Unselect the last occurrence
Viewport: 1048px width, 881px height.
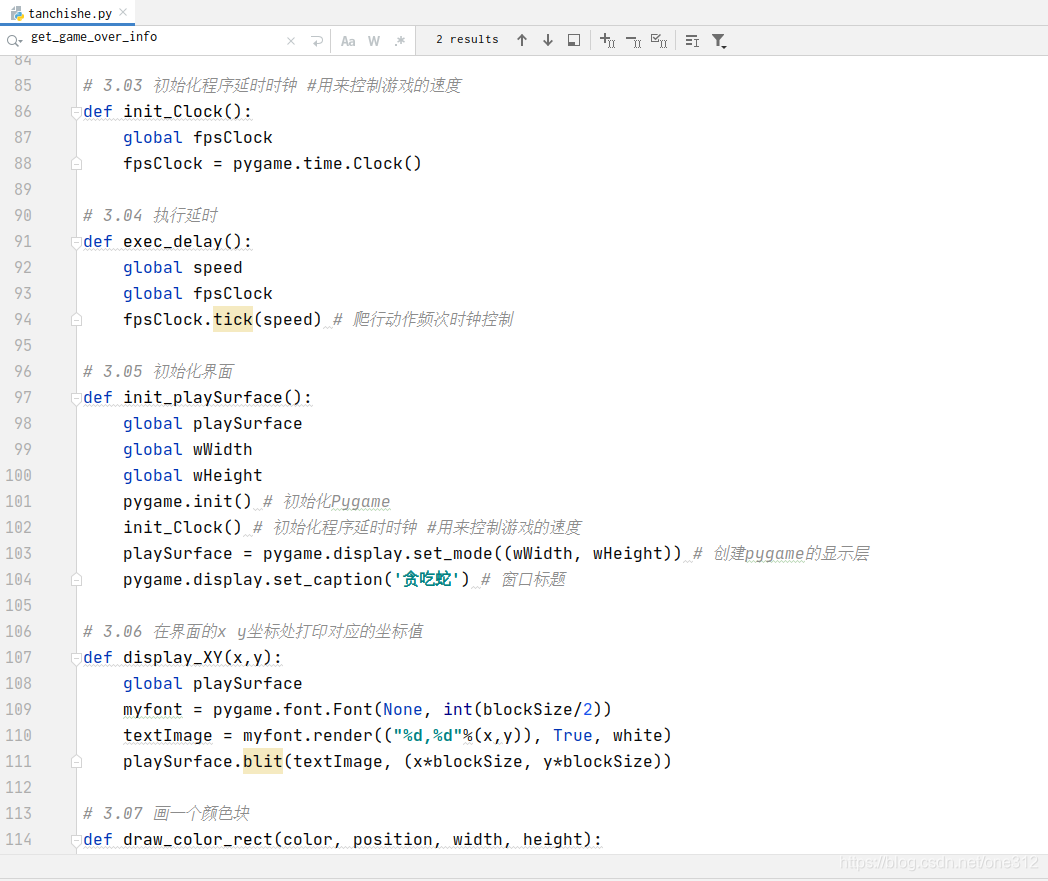[x=634, y=41]
